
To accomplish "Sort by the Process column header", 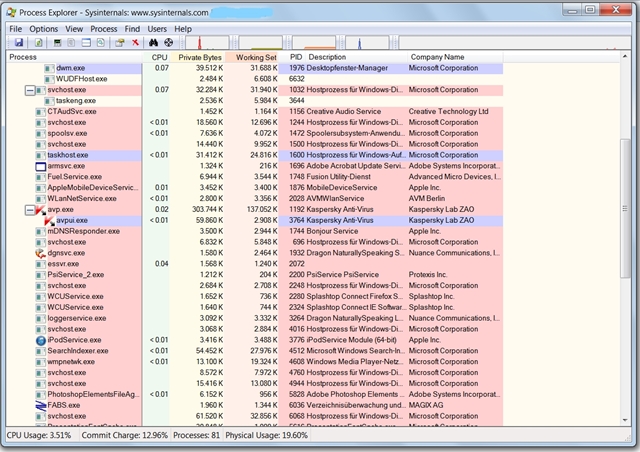I will pos(74,57).
